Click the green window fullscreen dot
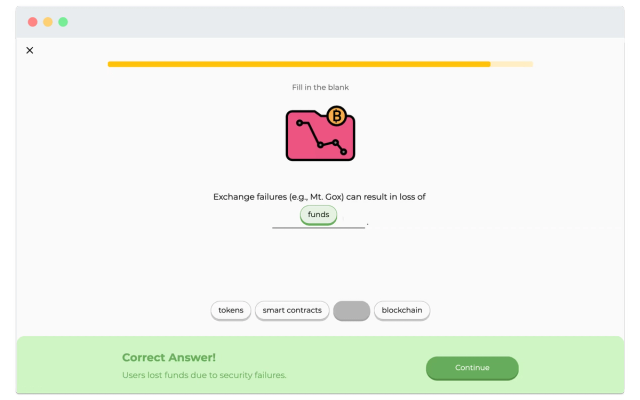The image size is (640, 400). [63, 22]
